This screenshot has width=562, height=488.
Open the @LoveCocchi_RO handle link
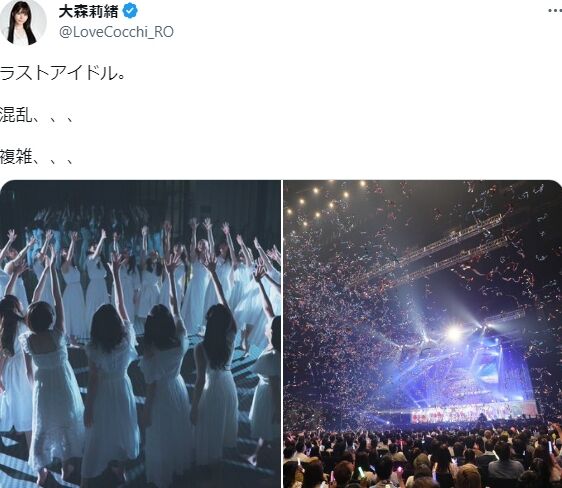pos(116,32)
